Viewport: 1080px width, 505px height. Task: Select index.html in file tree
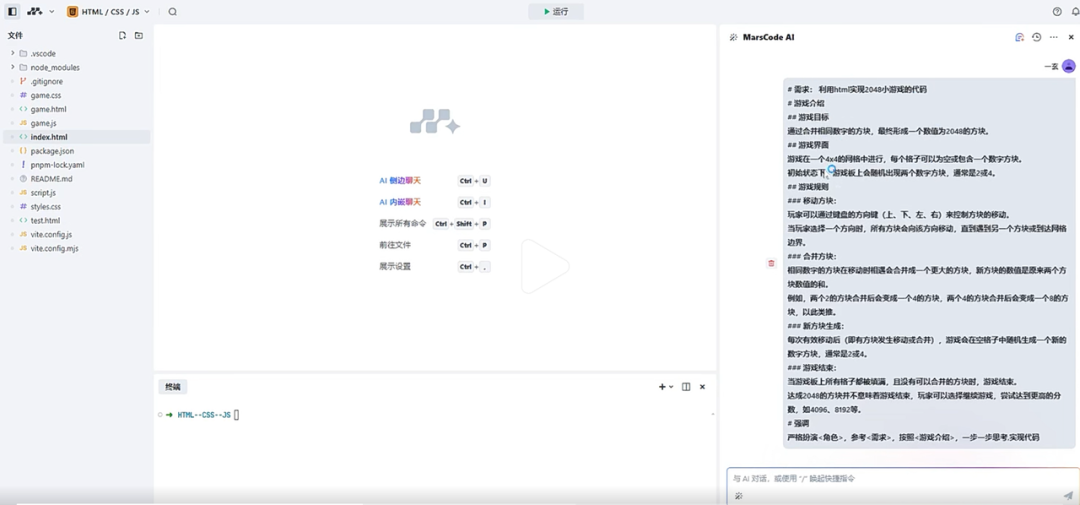76,136
